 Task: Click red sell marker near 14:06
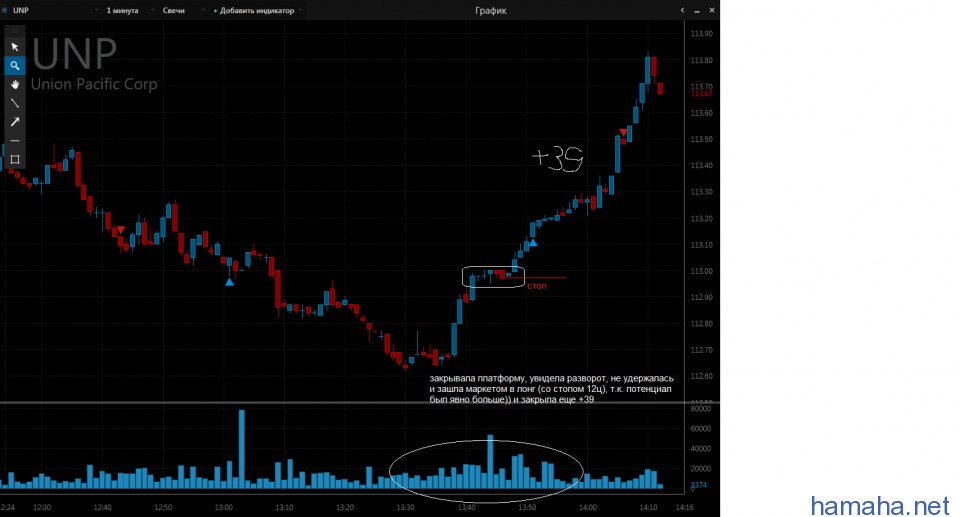point(623,132)
